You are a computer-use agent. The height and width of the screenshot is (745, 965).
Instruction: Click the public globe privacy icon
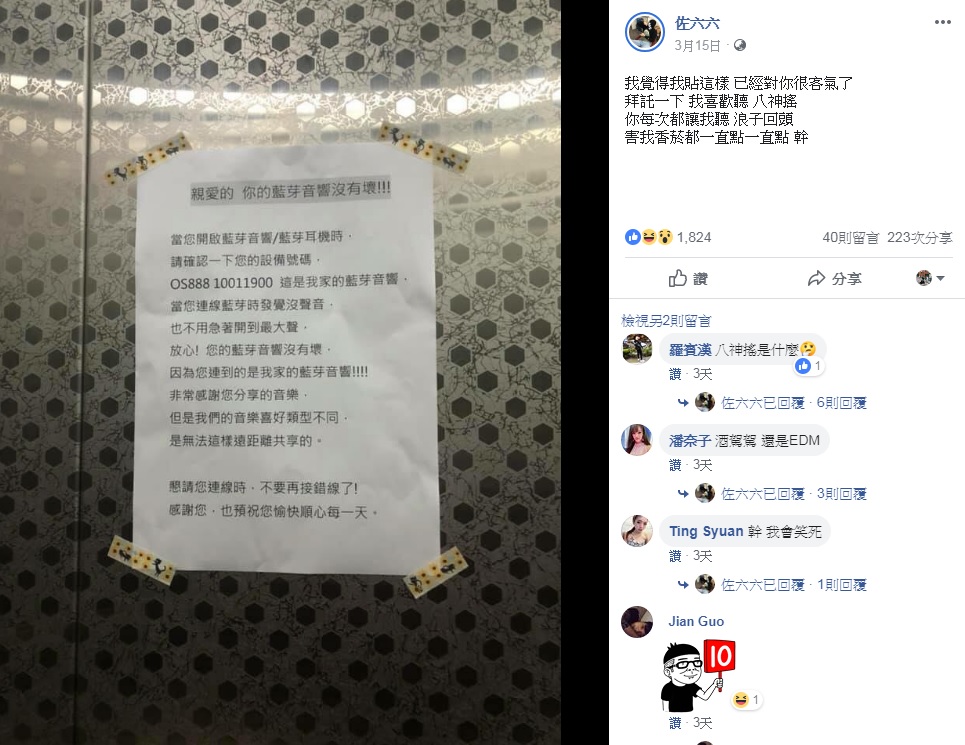point(740,46)
